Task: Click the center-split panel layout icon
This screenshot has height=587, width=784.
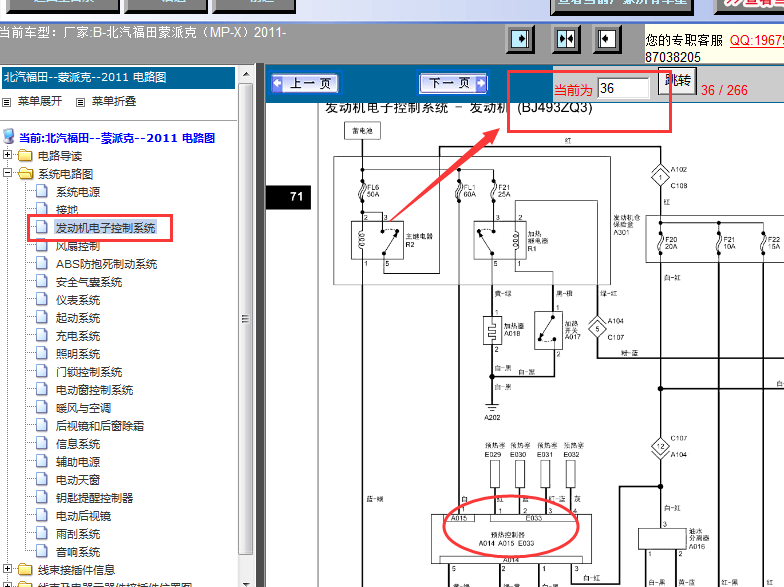Action: (566, 39)
